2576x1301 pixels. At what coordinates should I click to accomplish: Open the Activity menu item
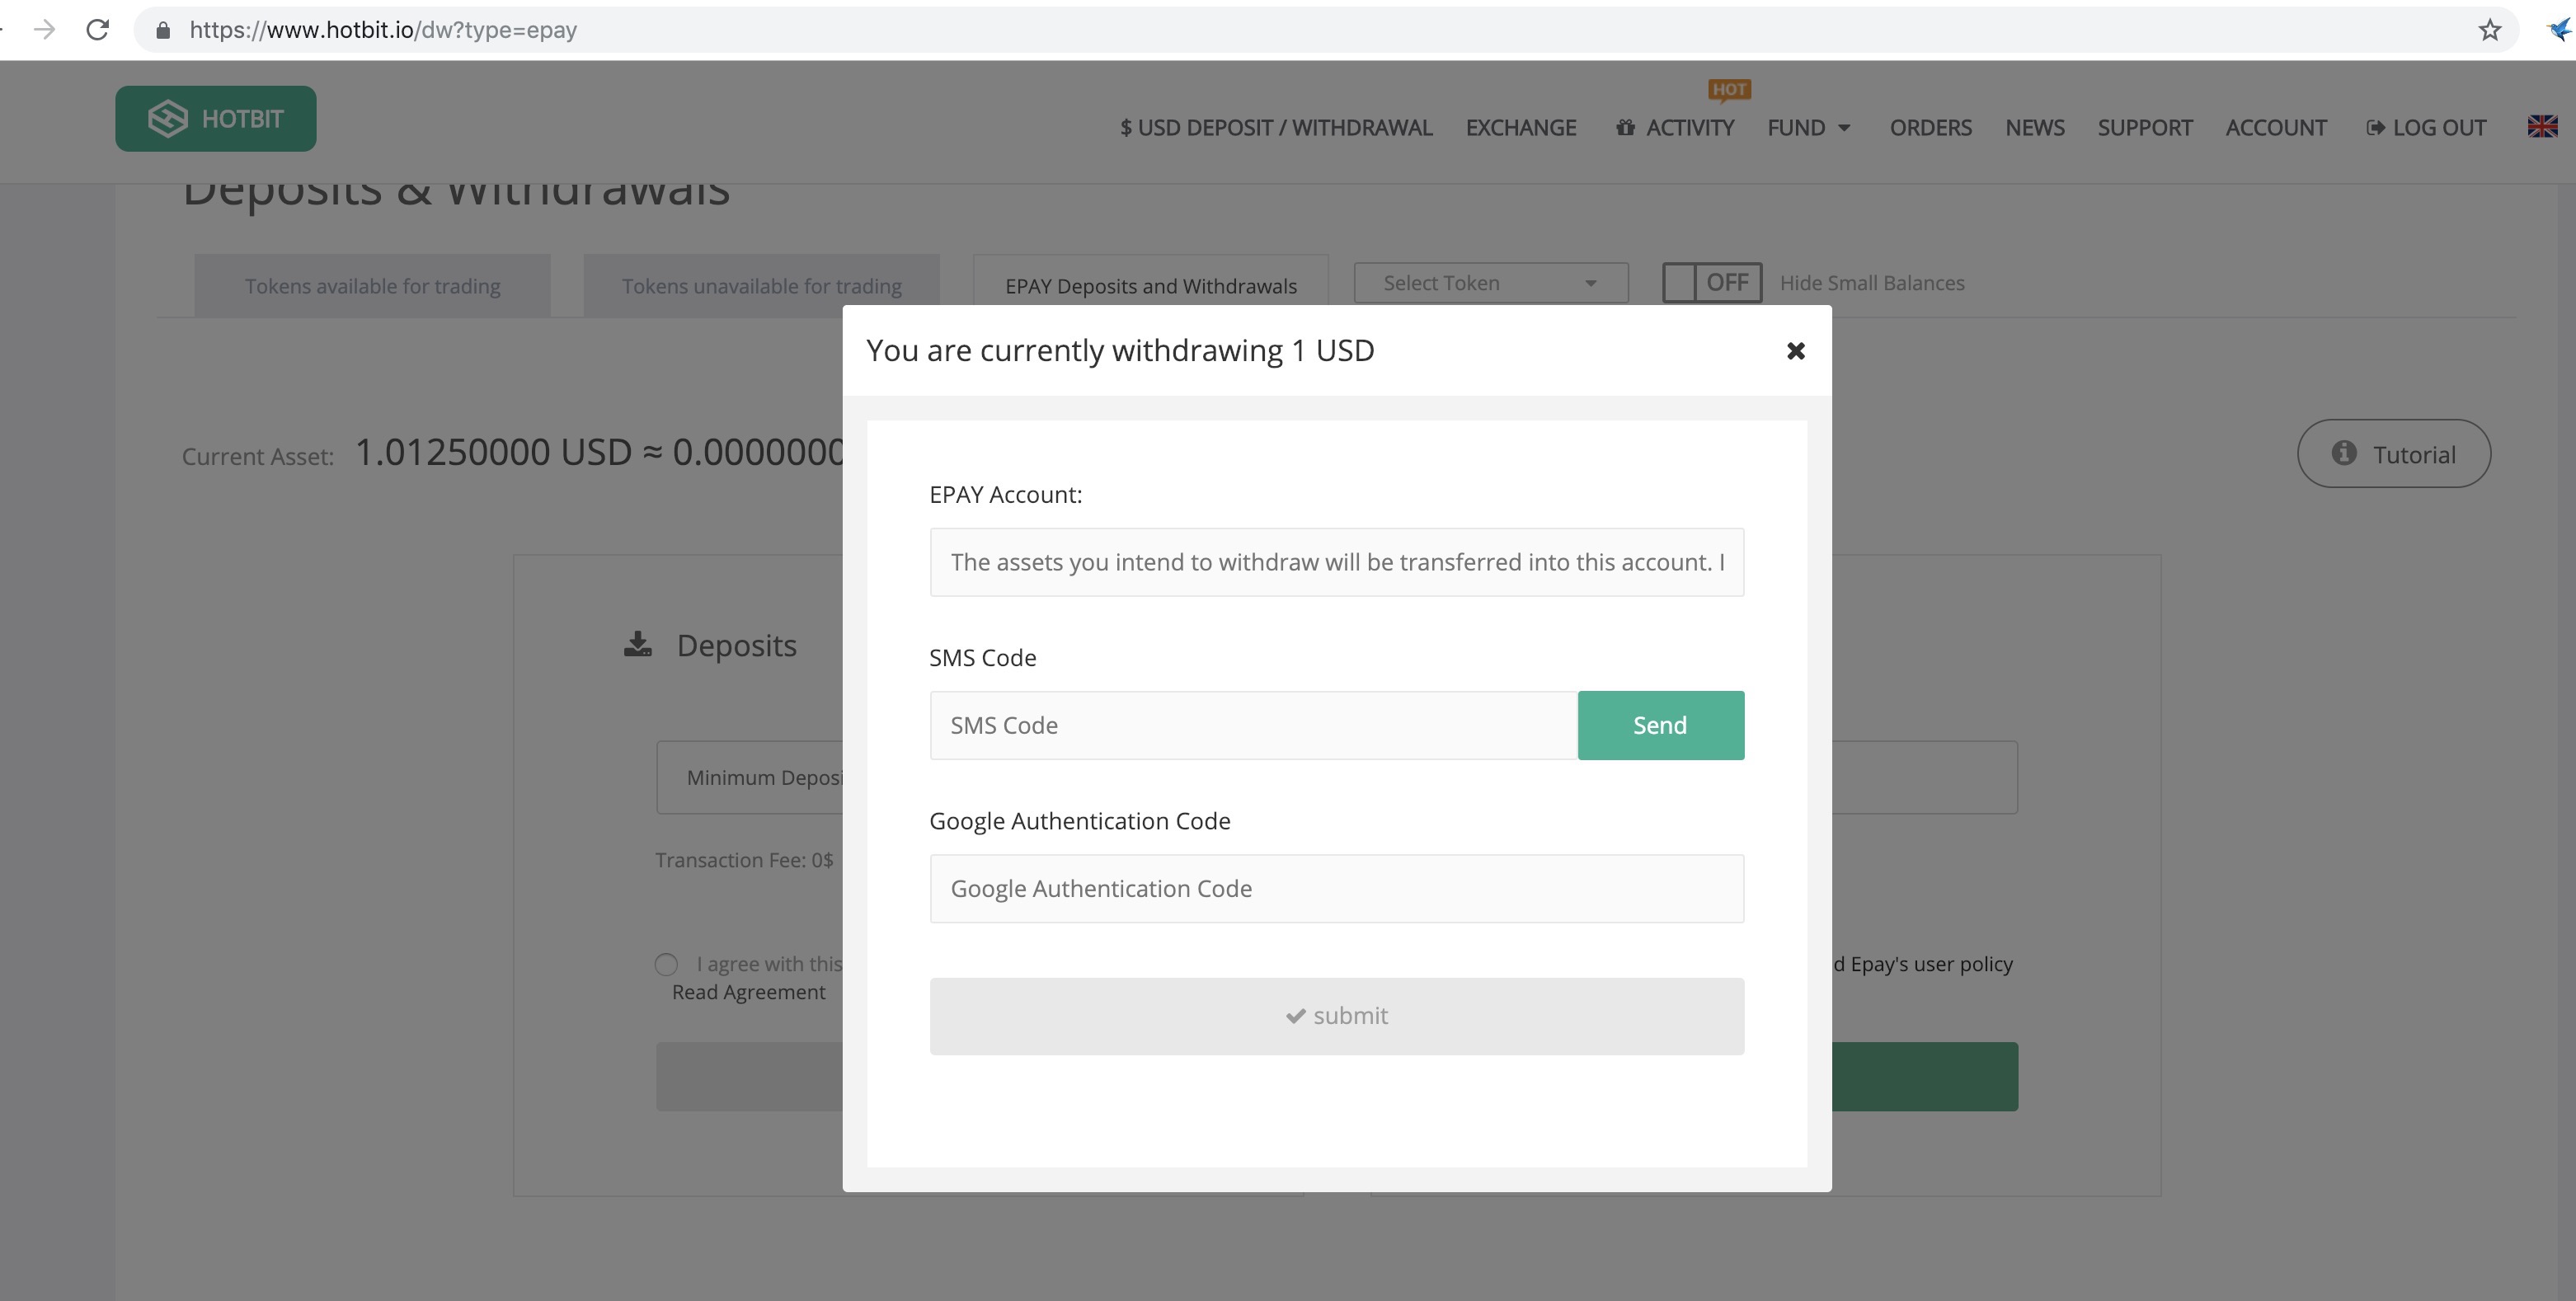pos(1689,128)
